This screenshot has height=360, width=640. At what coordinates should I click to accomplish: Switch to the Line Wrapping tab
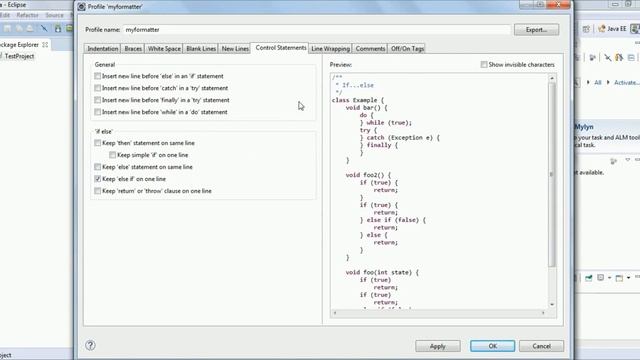coord(330,49)
